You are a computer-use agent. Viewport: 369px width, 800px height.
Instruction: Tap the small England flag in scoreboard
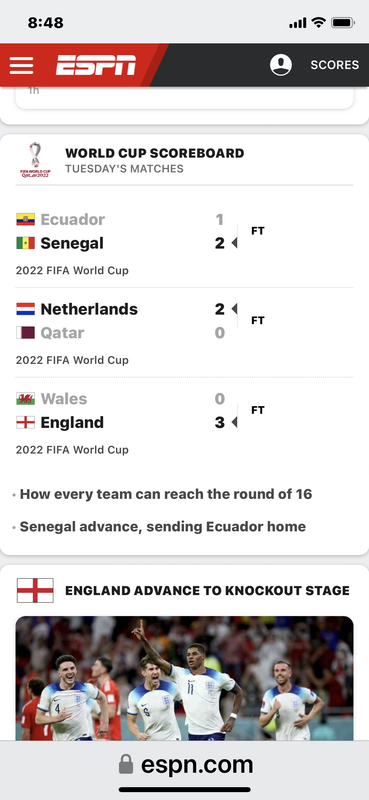click(26, 422)
